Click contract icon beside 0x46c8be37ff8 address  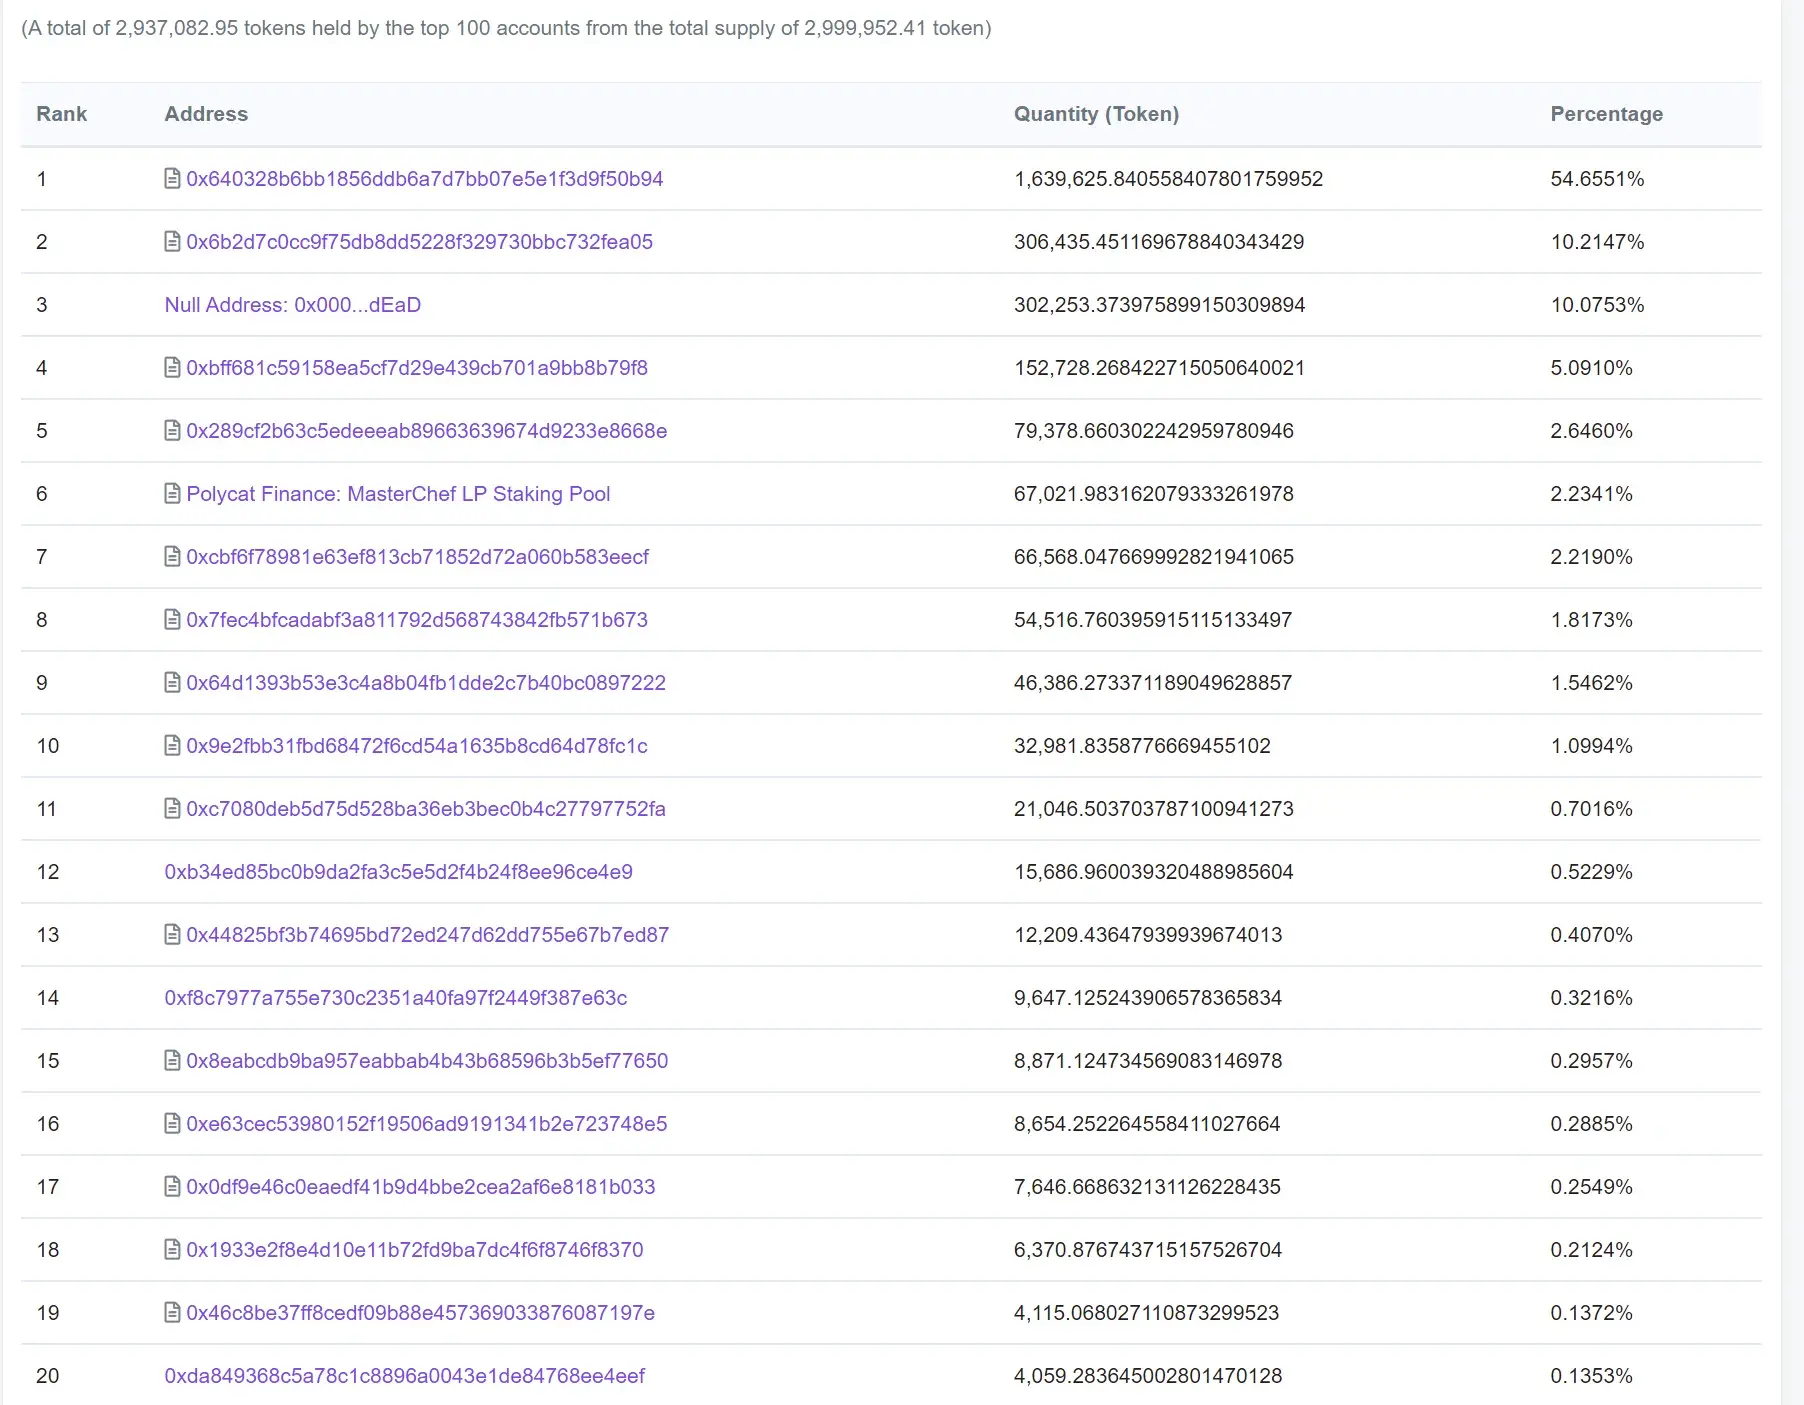[x=172, y=1313]
